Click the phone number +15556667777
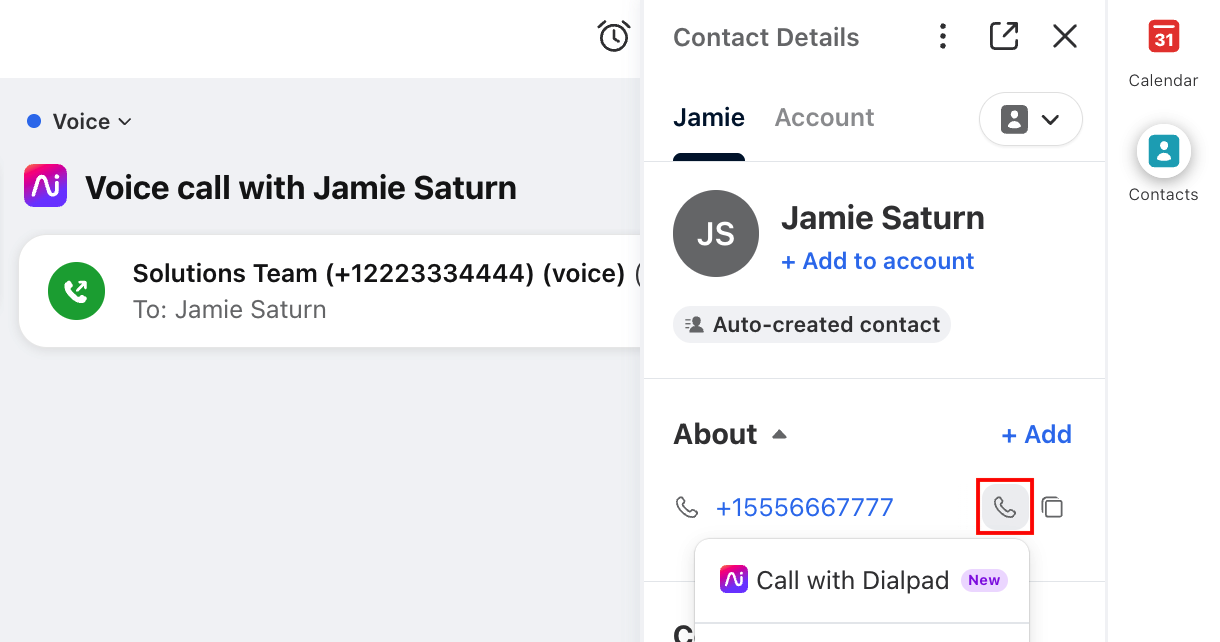The width and height of the screenshot is (1220, 642). tap(804, 507)
